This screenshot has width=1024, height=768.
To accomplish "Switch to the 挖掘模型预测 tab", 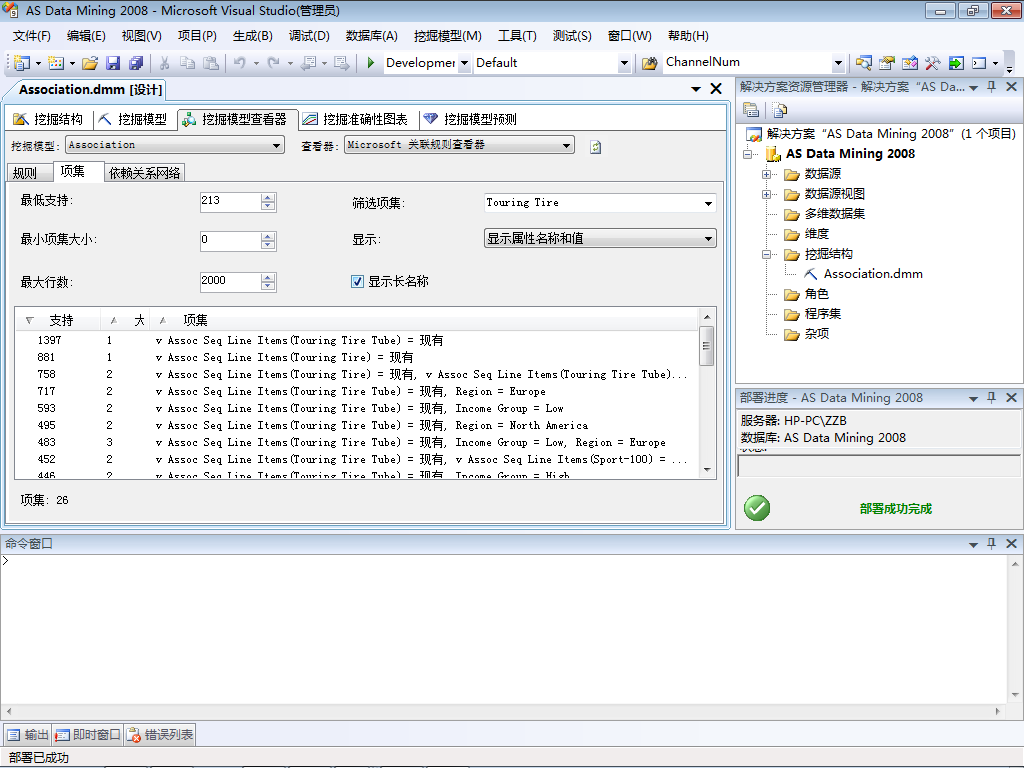I will click(470, 119).
